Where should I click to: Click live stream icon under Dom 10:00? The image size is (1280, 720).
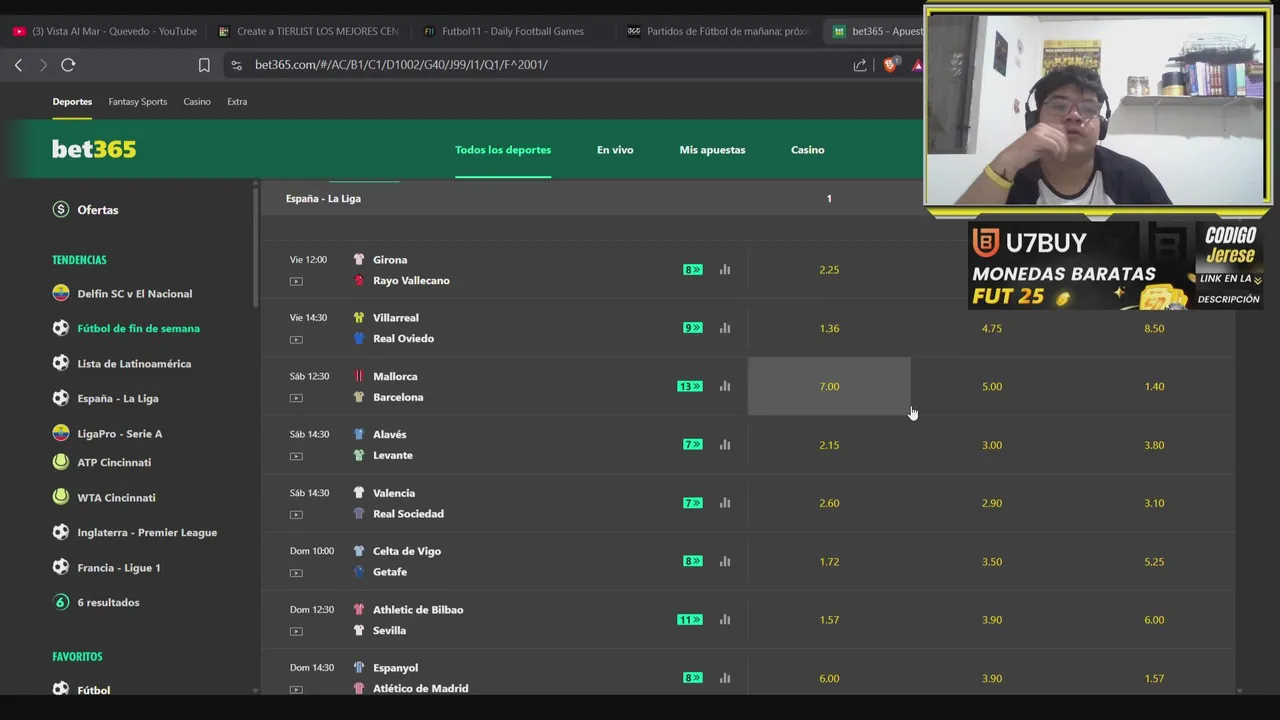[x=296, y=573]
